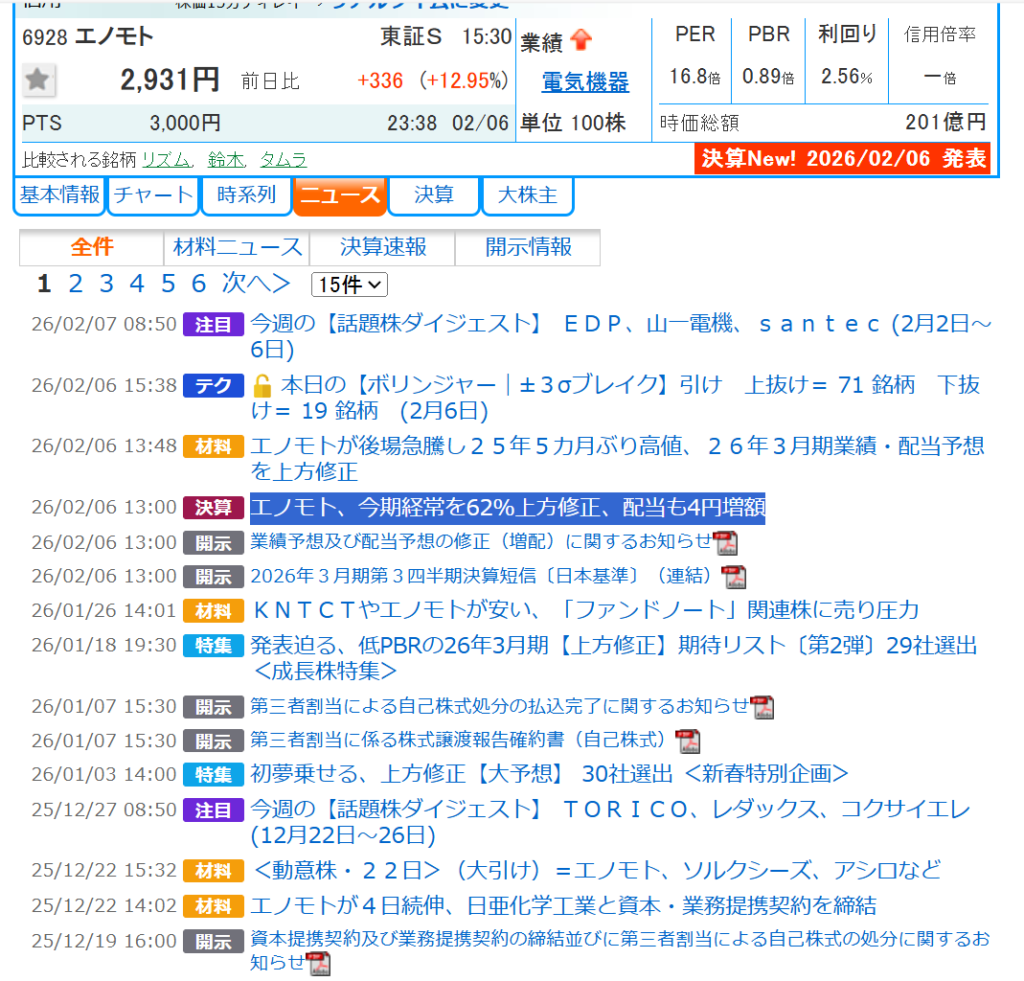Open the 電気機器 sector link
Screen dimensions: 1024x981
point(585,82)
